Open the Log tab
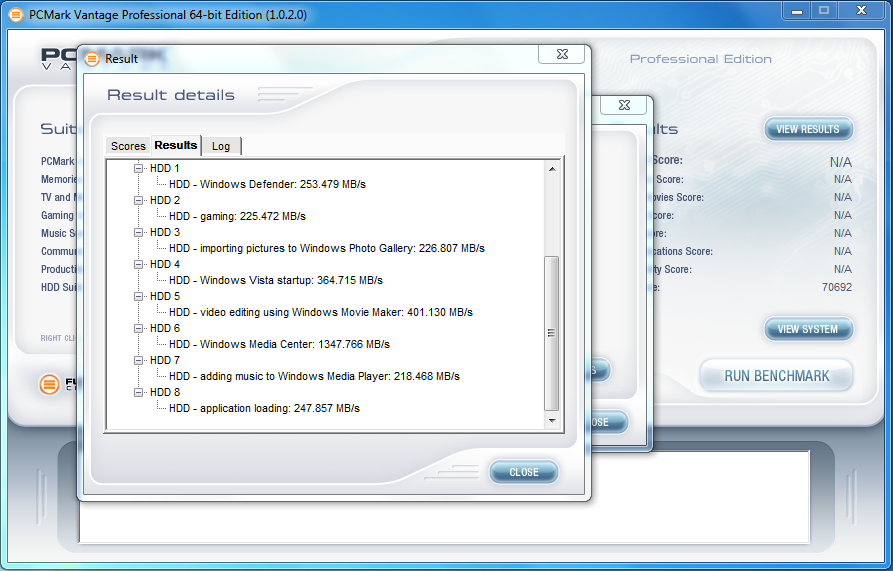 pyautogui.click(x=221, y=146)
